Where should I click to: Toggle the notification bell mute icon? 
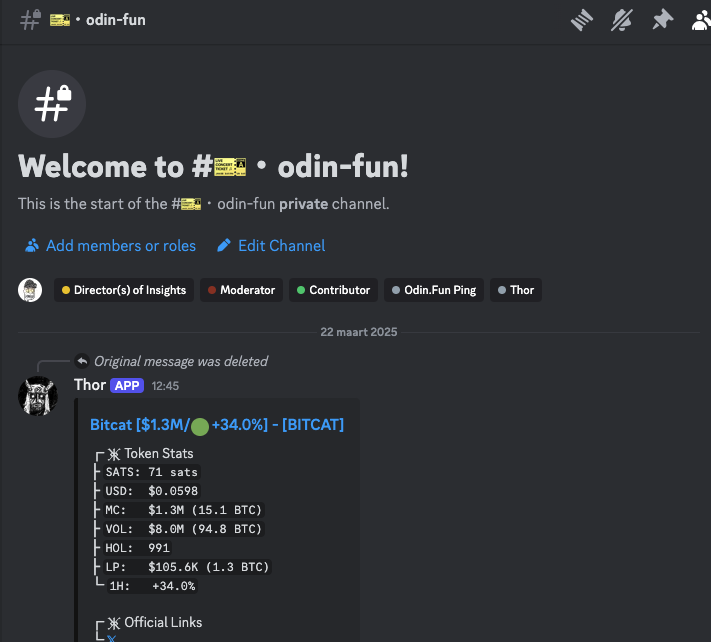(x=622, y=20)
